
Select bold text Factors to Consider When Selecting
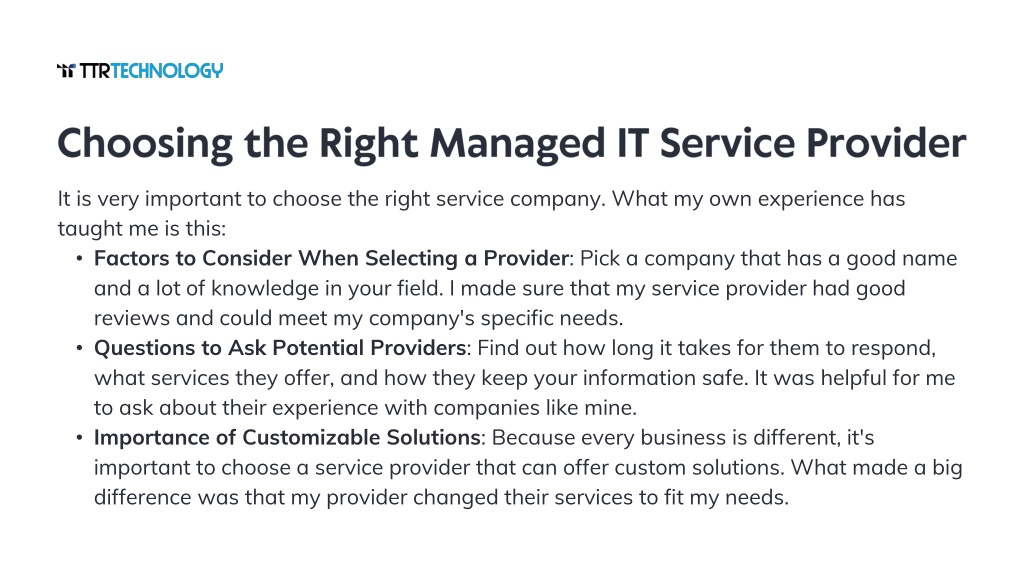click(276, 259)
